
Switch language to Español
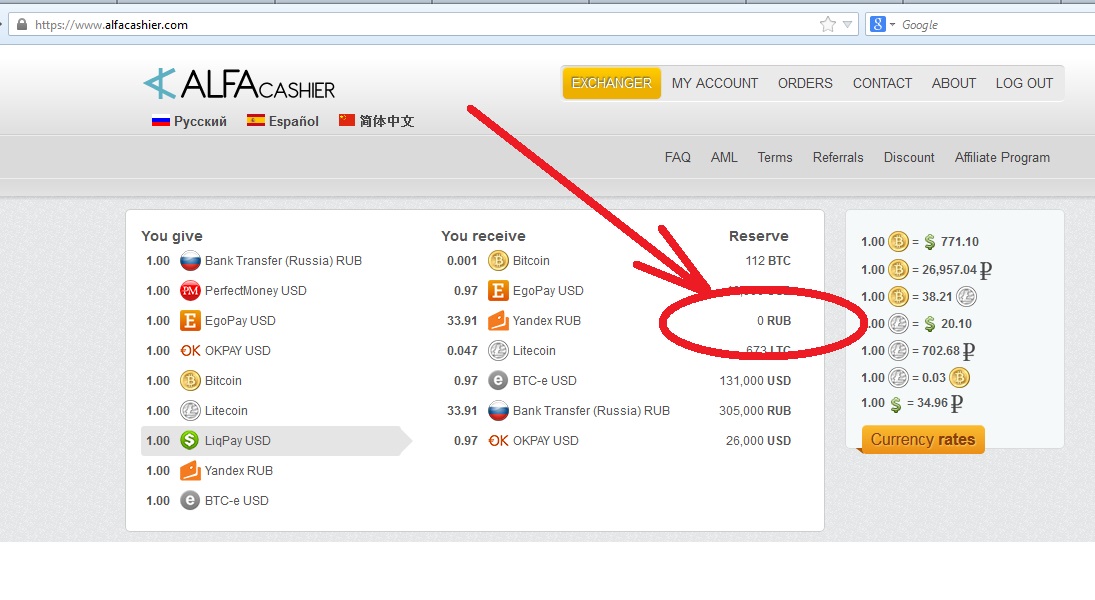click(293, 121)
